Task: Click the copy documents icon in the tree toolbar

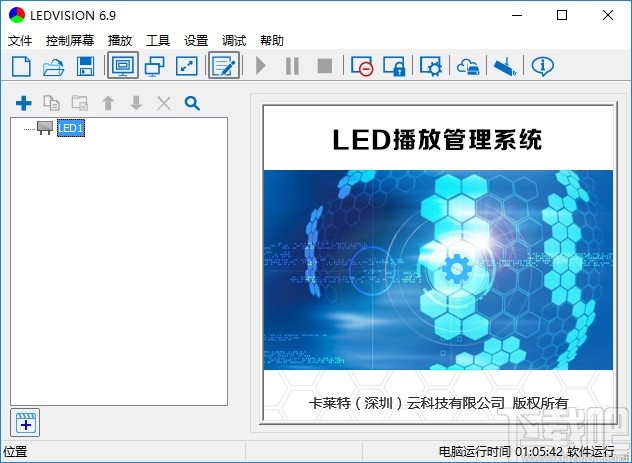Action: (52, 103)
